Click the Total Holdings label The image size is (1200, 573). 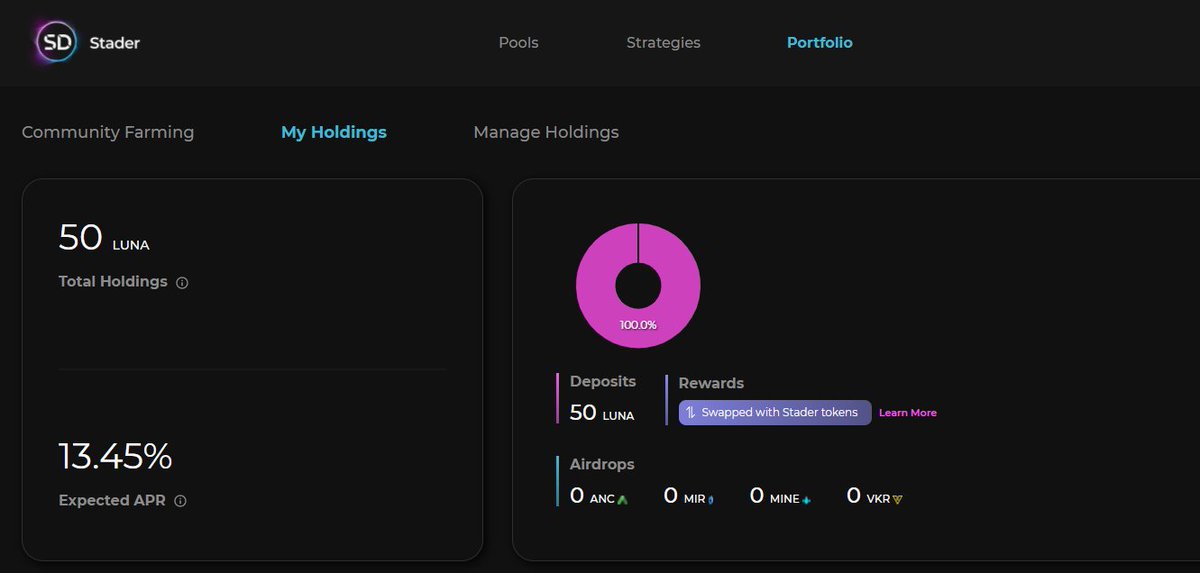113,282
